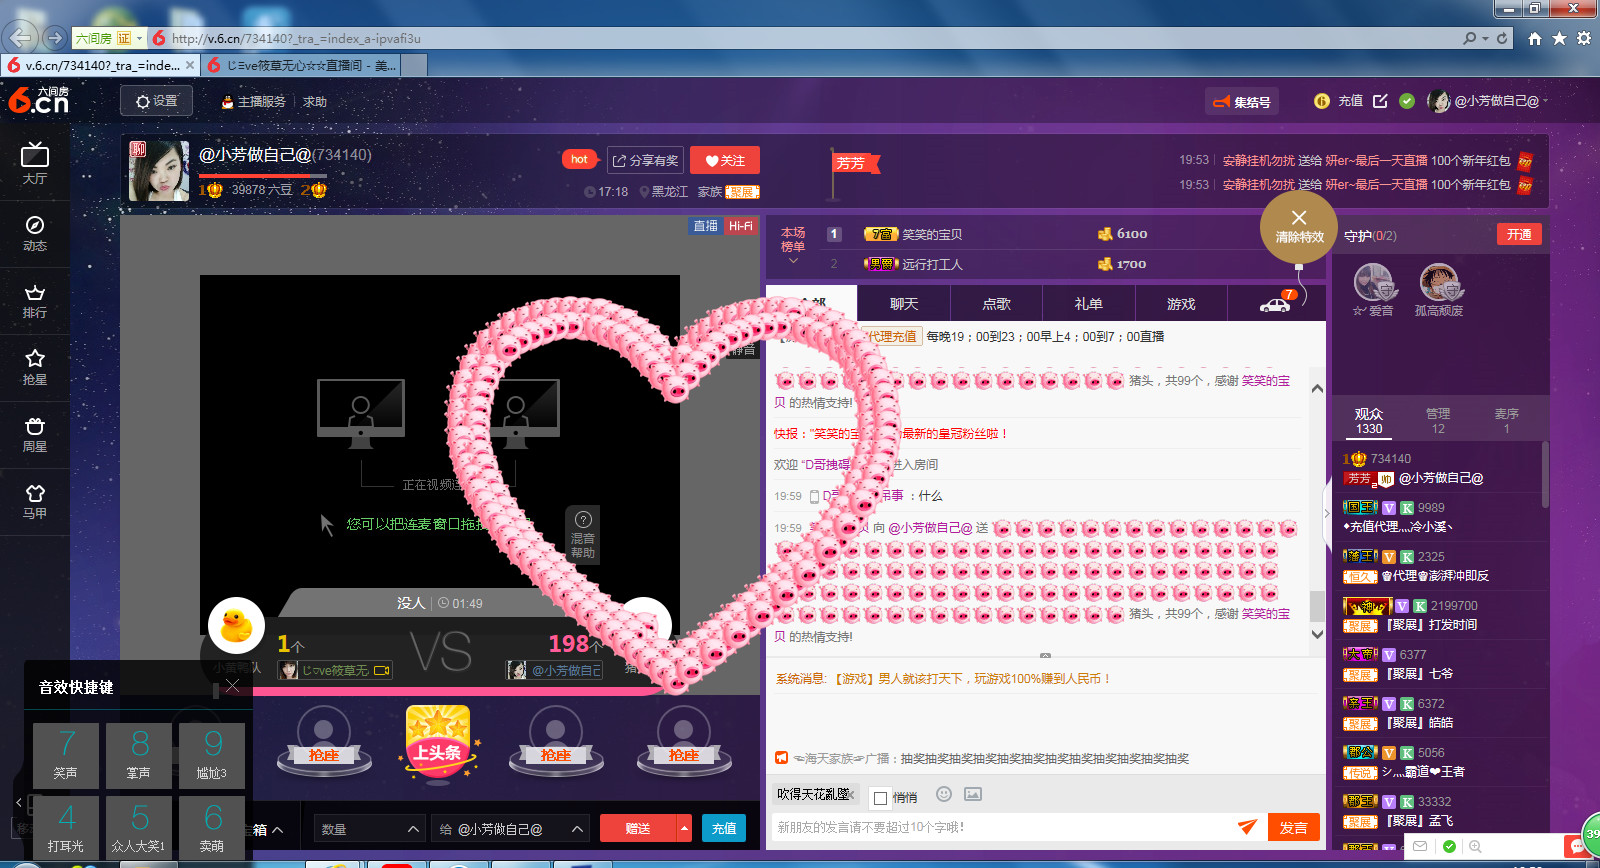Toggle the Hi-Fi audio mode
The image size is (1600, 868).
[741, 226]
